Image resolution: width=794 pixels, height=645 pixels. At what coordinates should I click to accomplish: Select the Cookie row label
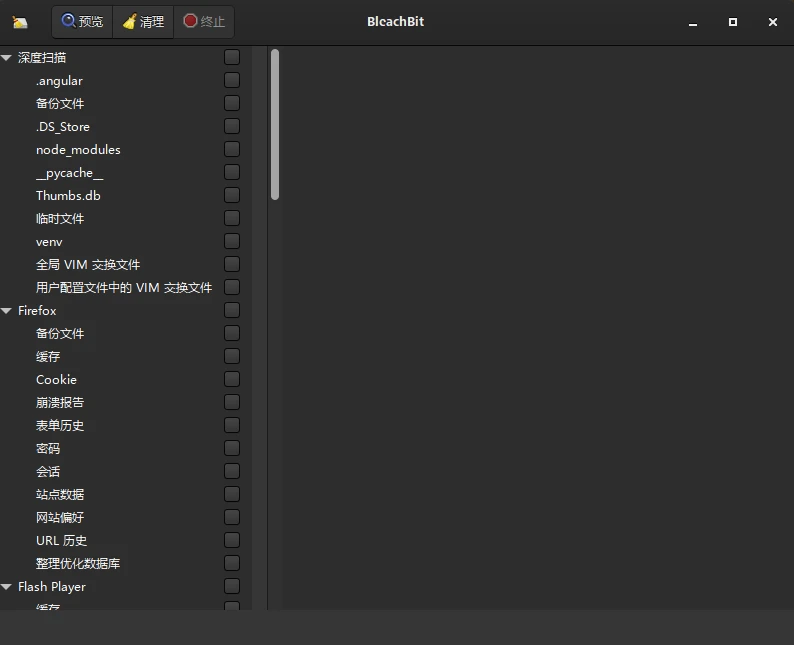click(56, 380)
